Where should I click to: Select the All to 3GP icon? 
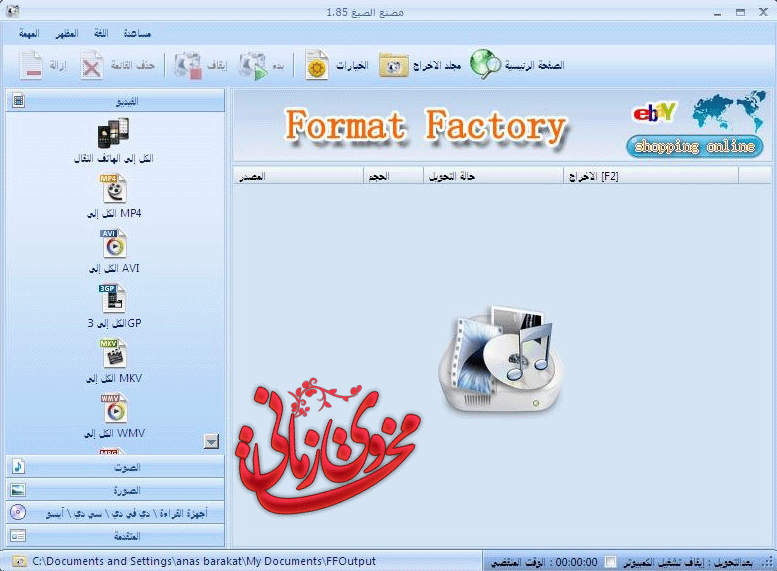click(x=112, y=298)
